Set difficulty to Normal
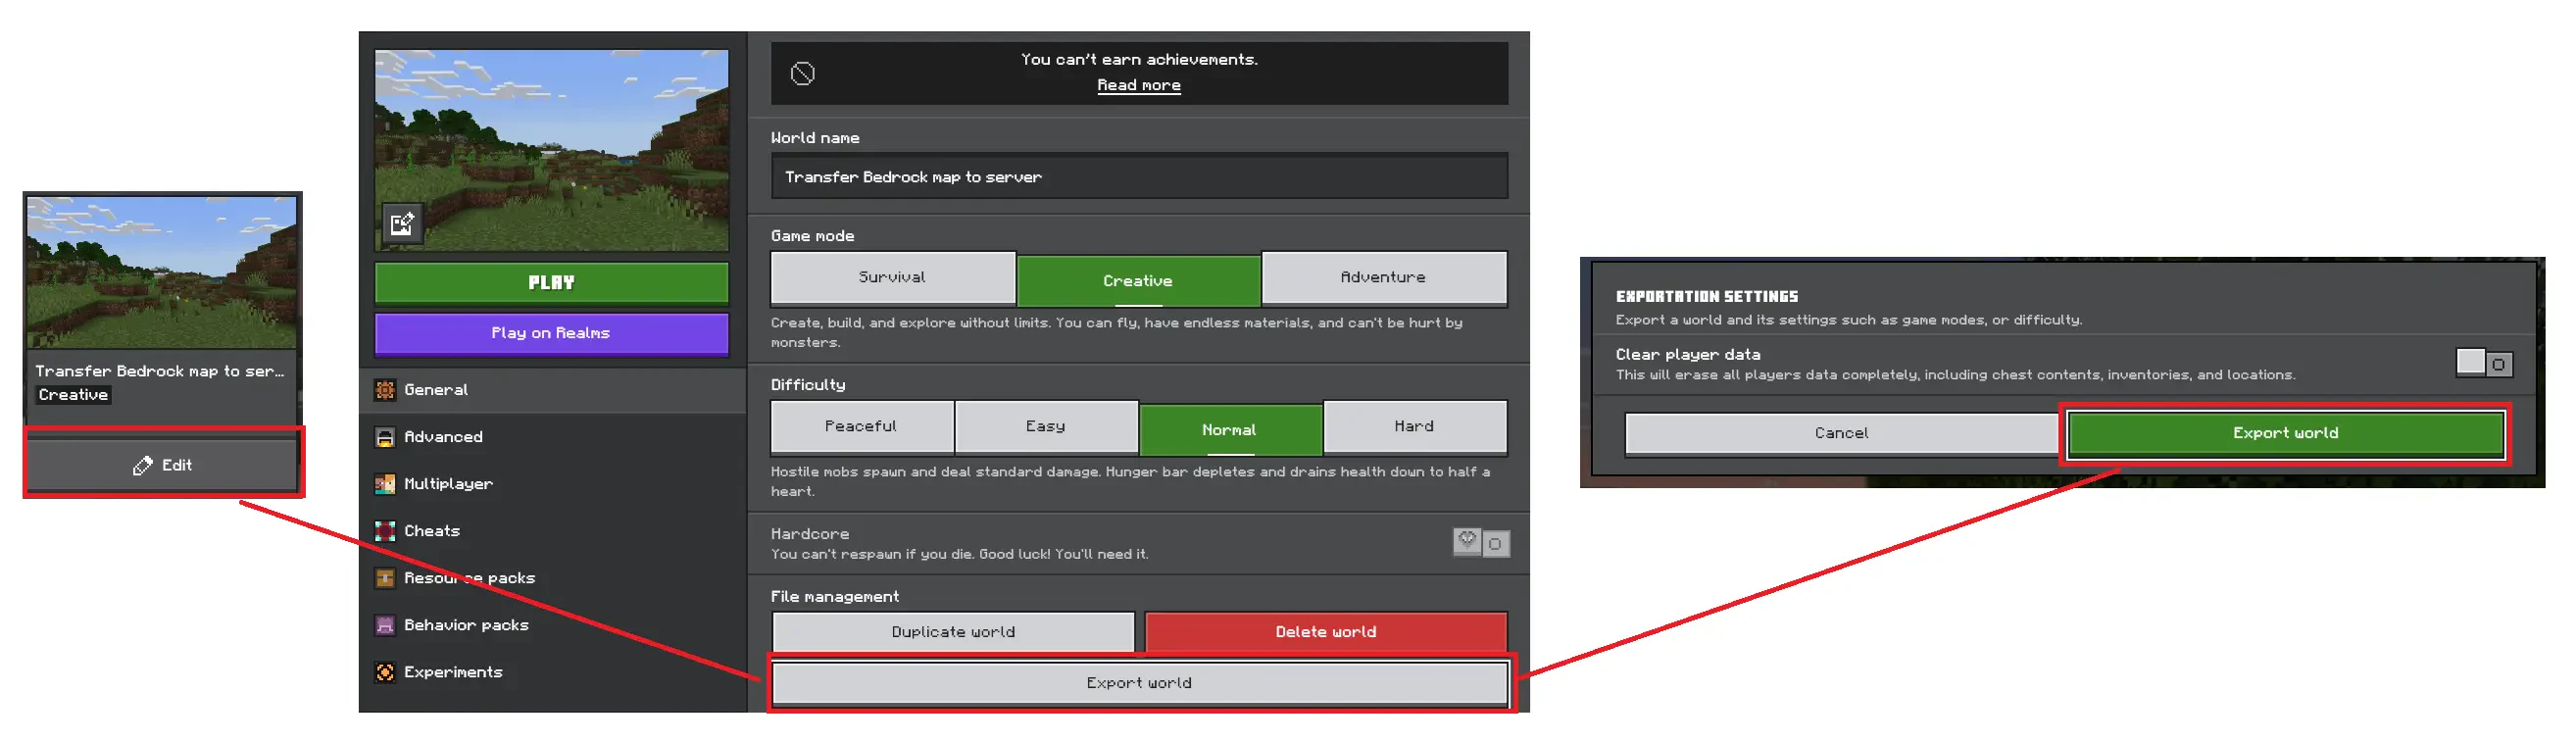Screen dimensions: 2576x743 (1230, 429)
